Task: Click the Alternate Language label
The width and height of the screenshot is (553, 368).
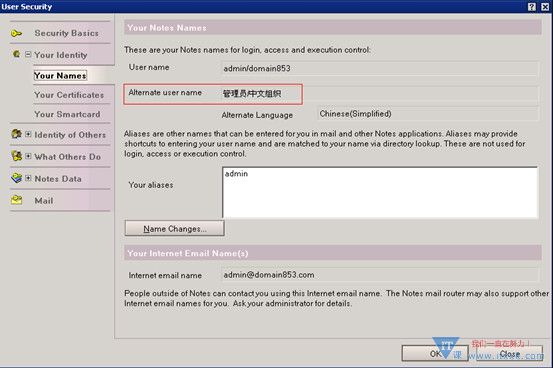Action: point(257,115)
